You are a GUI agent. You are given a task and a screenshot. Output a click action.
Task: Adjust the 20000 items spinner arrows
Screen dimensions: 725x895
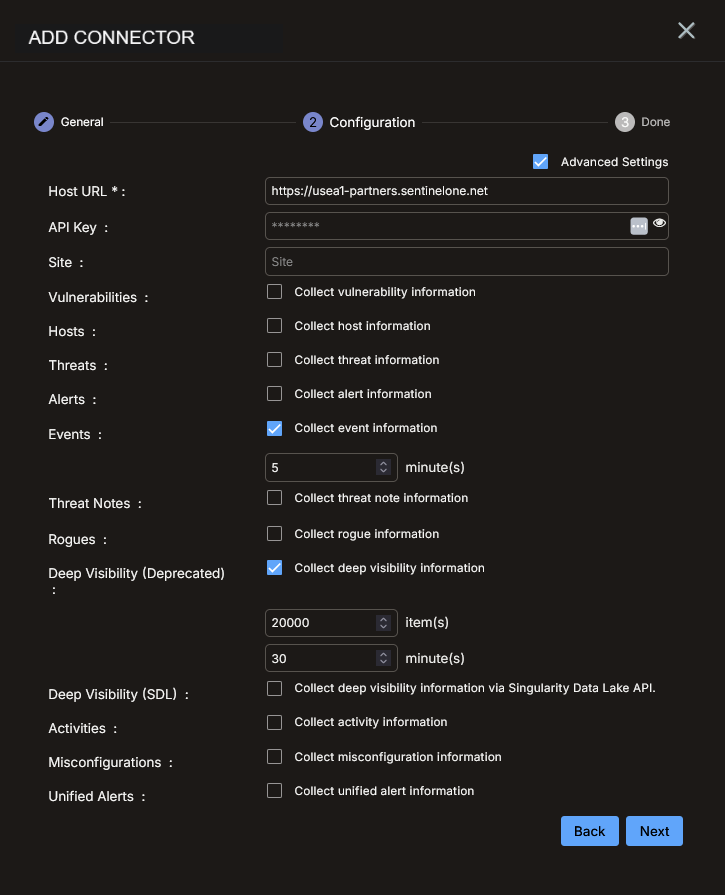click(383, 623)
